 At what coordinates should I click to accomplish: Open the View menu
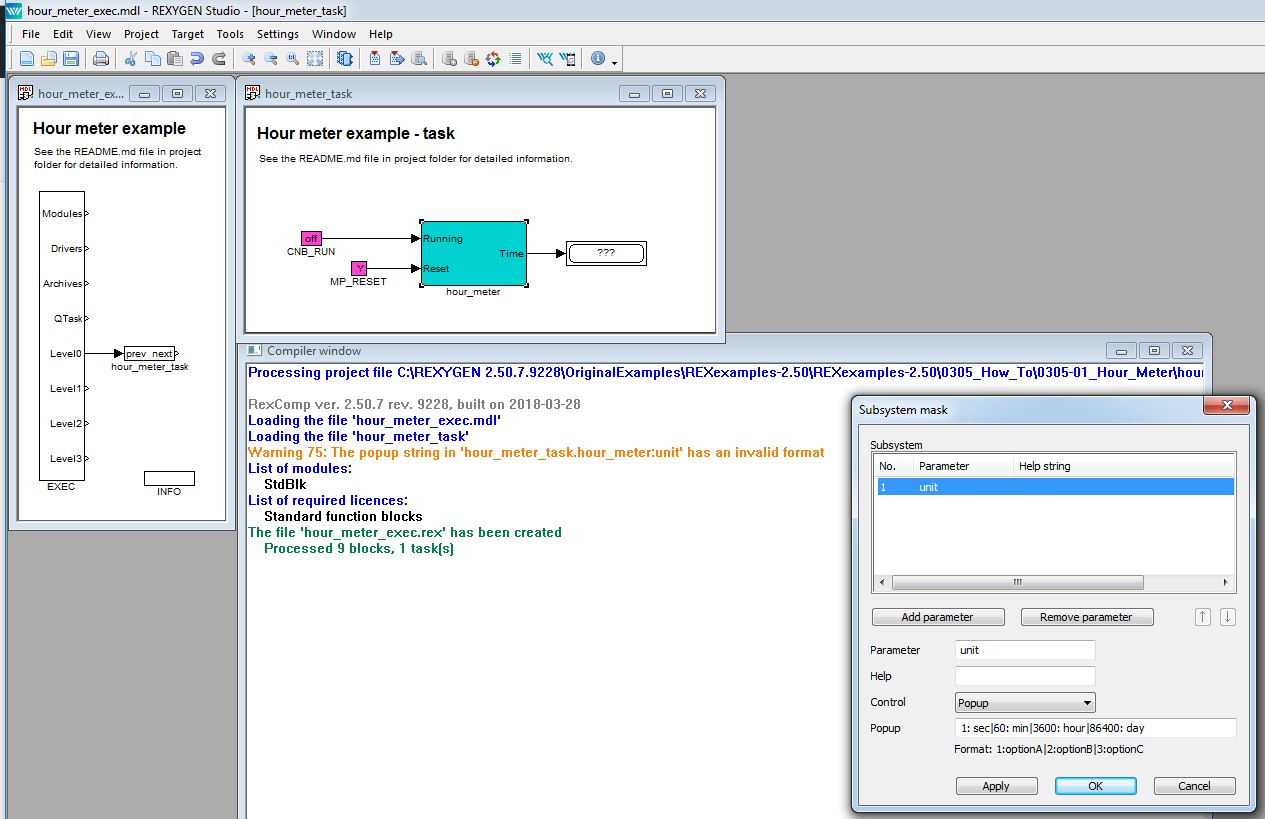click(x=98, y=34)
